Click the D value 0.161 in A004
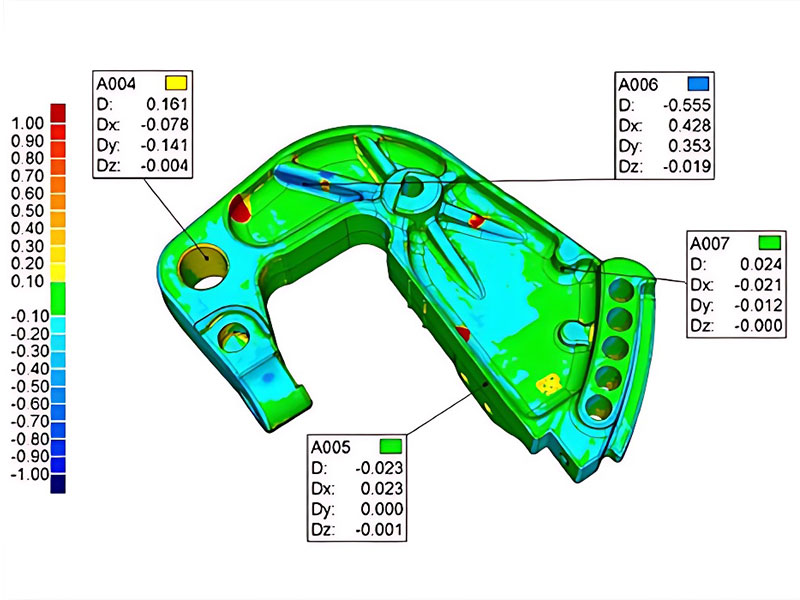800x600 pixels. [x=166, y=104]
